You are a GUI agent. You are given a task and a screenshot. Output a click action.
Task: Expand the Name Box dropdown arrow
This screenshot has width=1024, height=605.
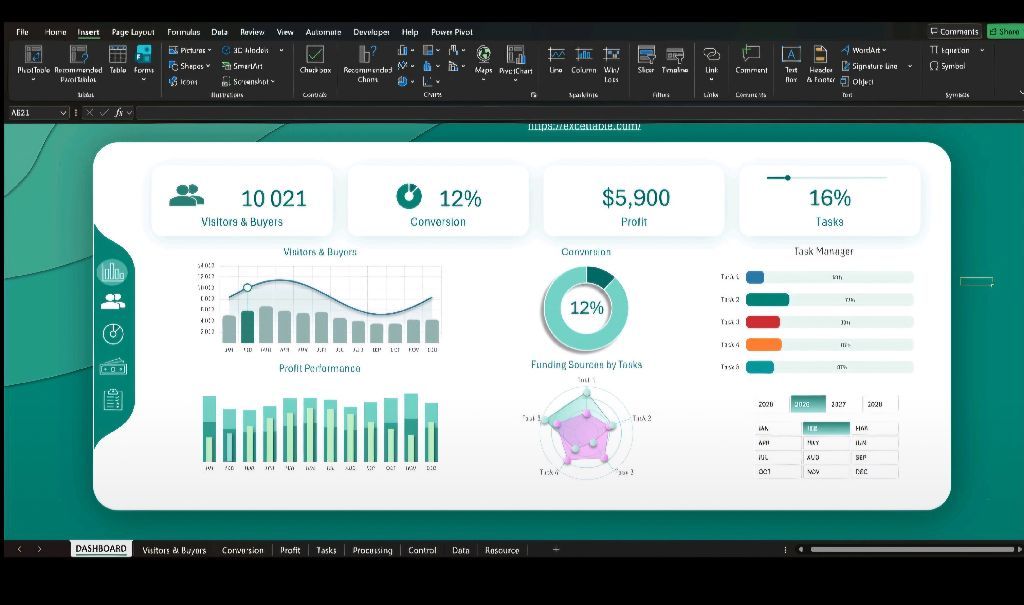point(63,113)
